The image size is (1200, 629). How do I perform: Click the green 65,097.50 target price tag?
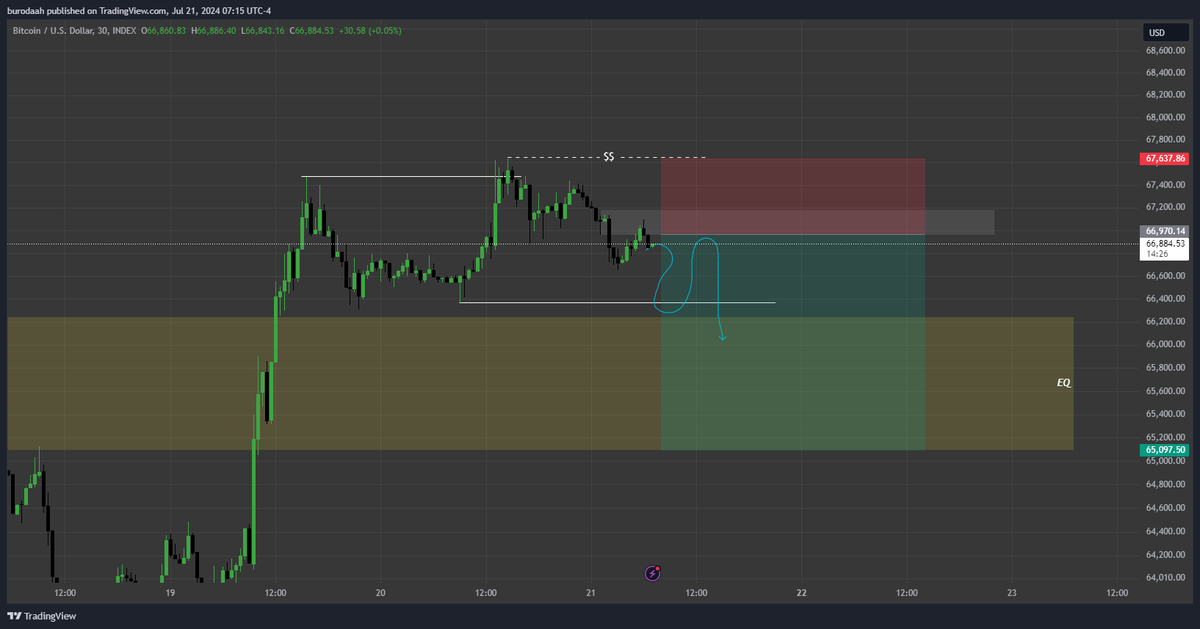click(x=1163, y=450)
